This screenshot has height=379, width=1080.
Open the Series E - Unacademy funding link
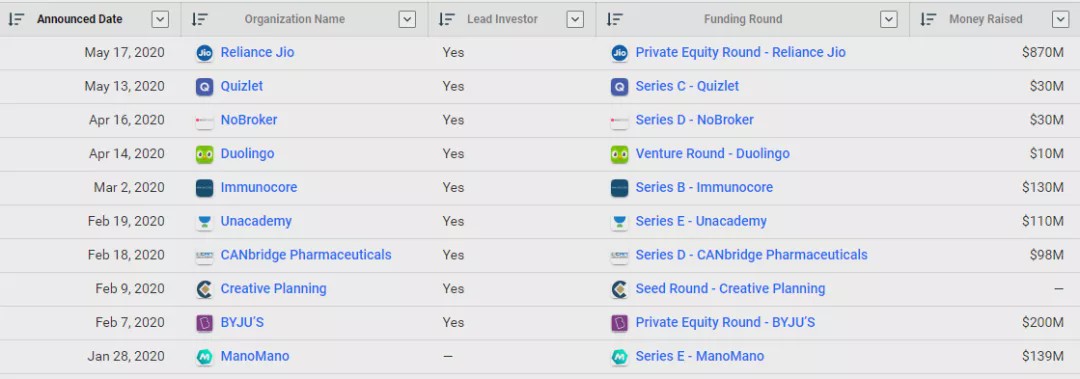pyautogui.click(x=701, y=221)
